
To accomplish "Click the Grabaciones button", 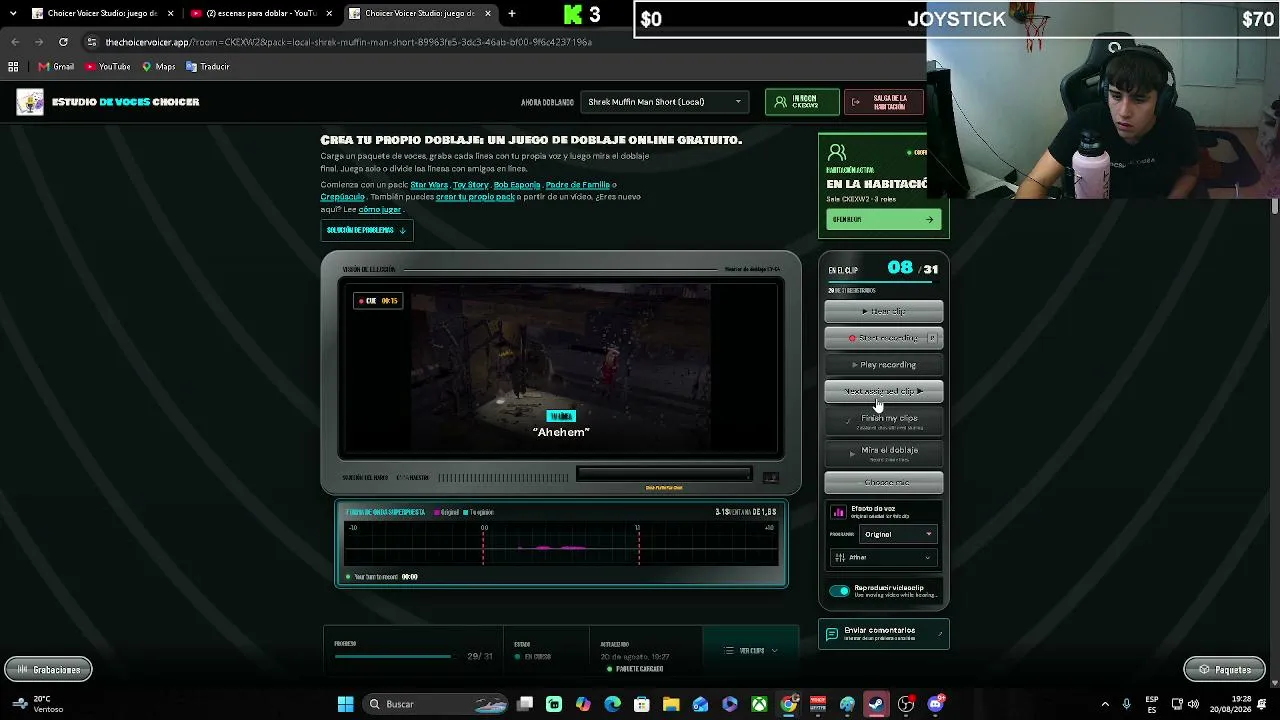I will [48, 670].
